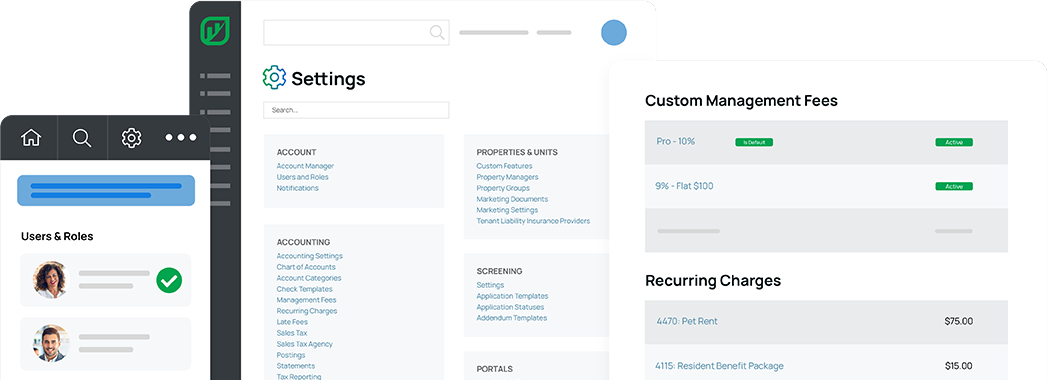This screenshot has width=1048, height=380.
Task: Click the first sidebar menu item below the logo
Action: pyautogui.click(x=215, y=76)
